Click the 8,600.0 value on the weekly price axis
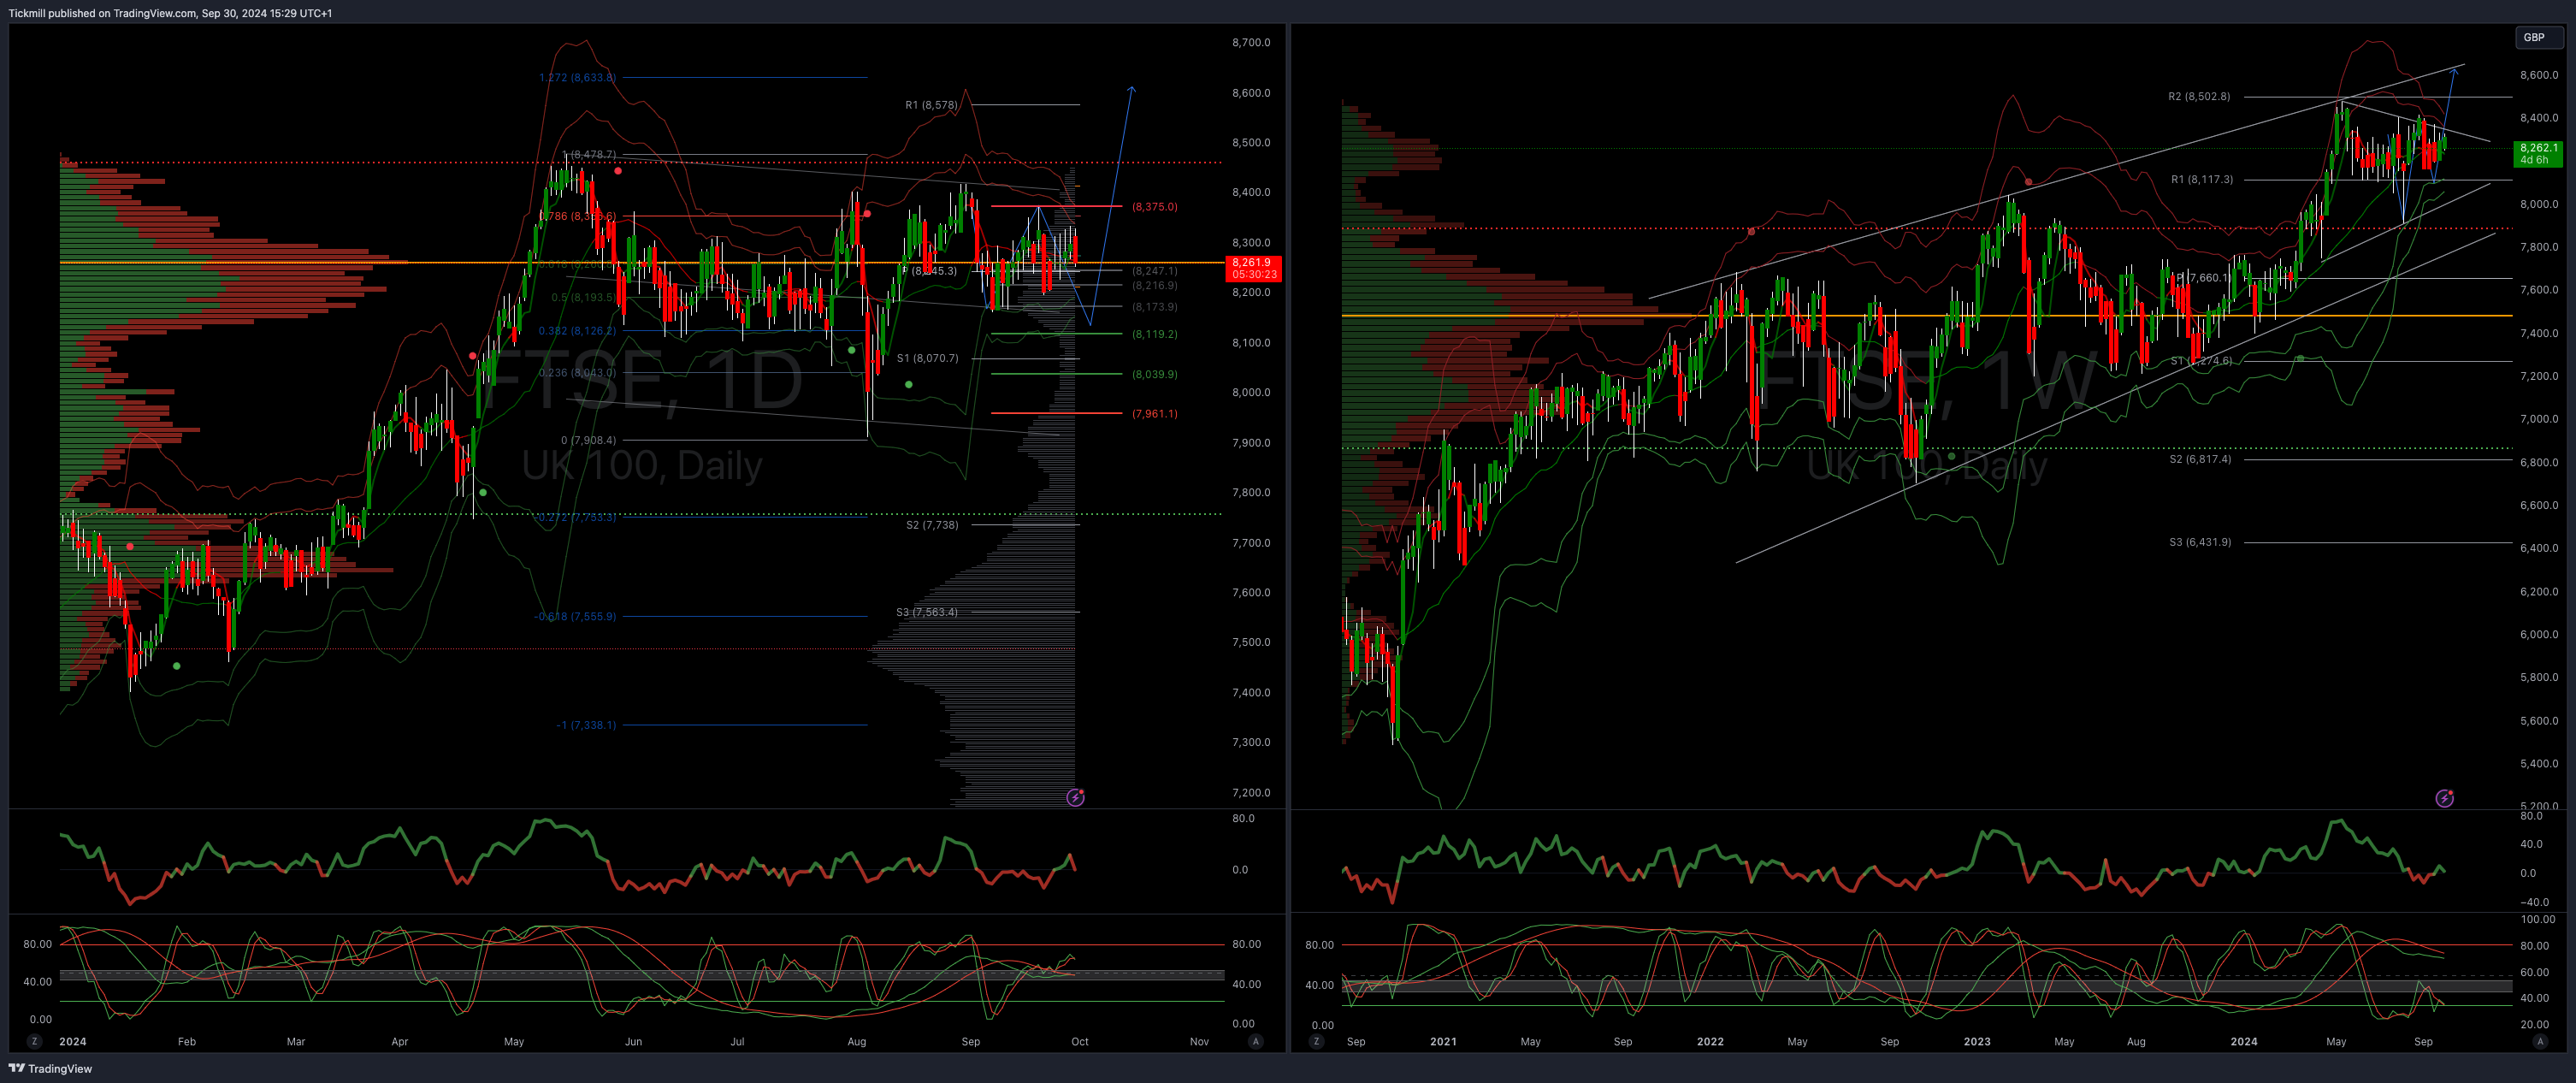This screenshot has width=2576, height=1083. click(x=2539, y=75)
